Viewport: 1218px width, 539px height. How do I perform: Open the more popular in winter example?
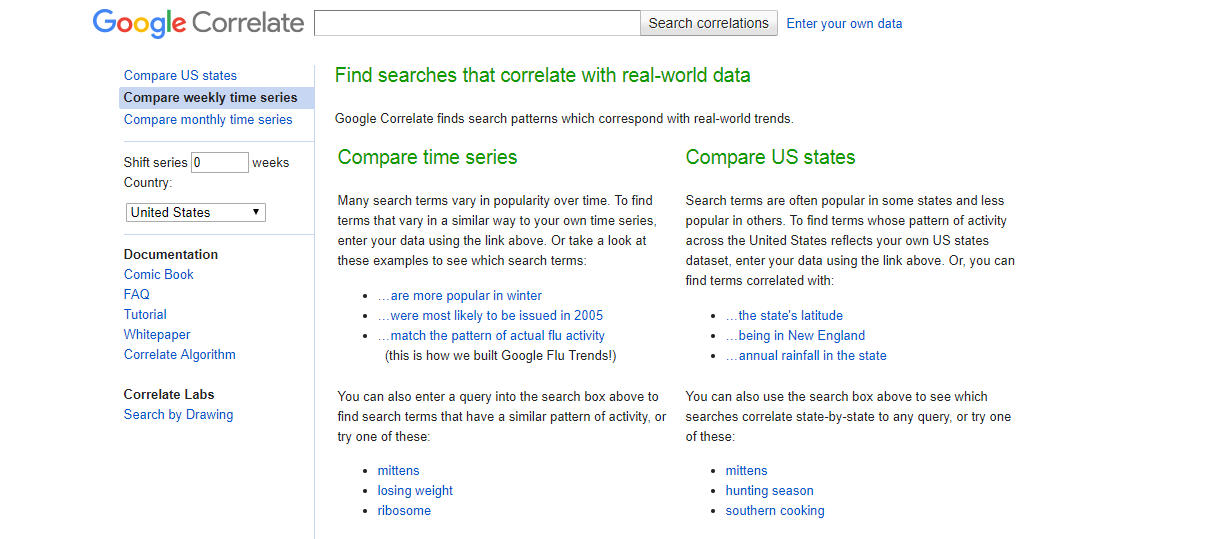point(460,296)
